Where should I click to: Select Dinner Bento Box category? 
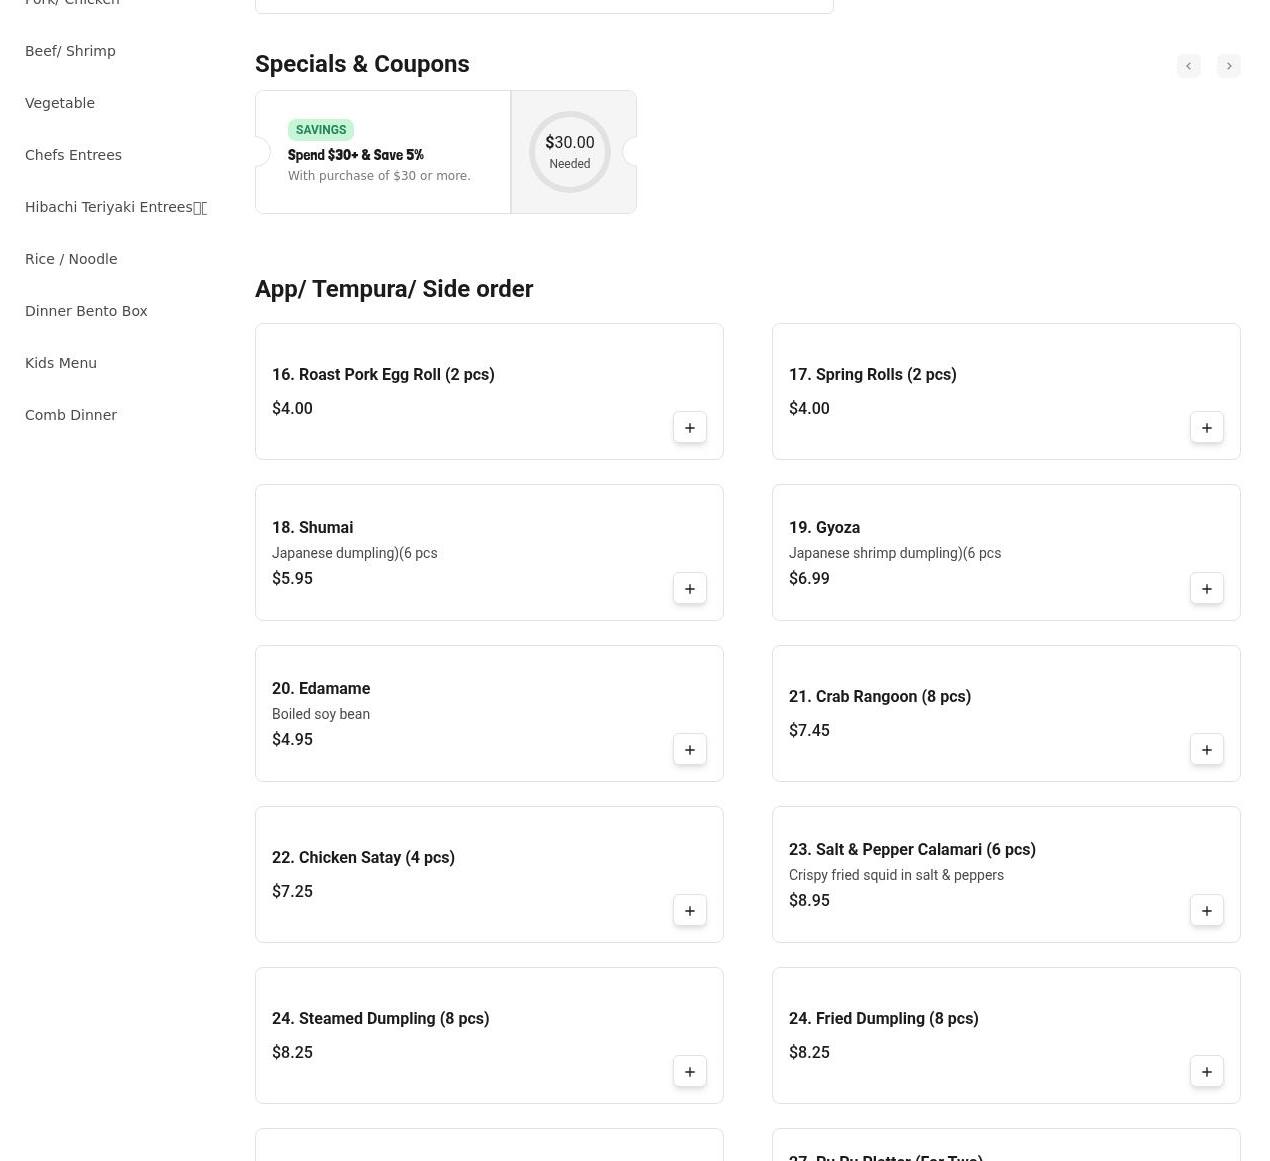pyautogui.click(x=86, y=311)
